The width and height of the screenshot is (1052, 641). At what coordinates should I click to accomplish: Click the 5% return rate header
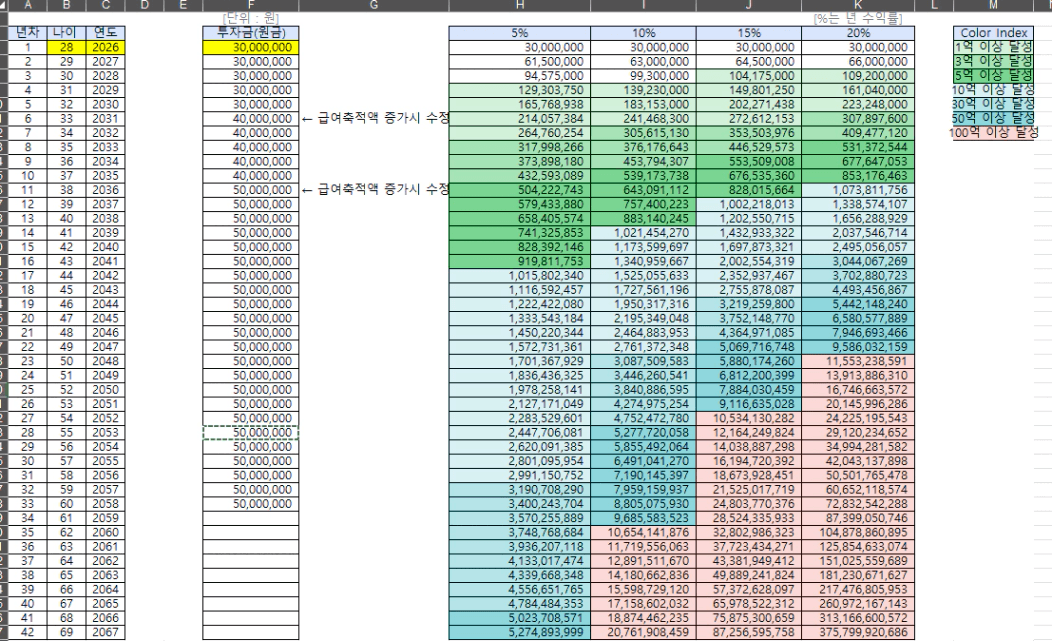(519, 33)
